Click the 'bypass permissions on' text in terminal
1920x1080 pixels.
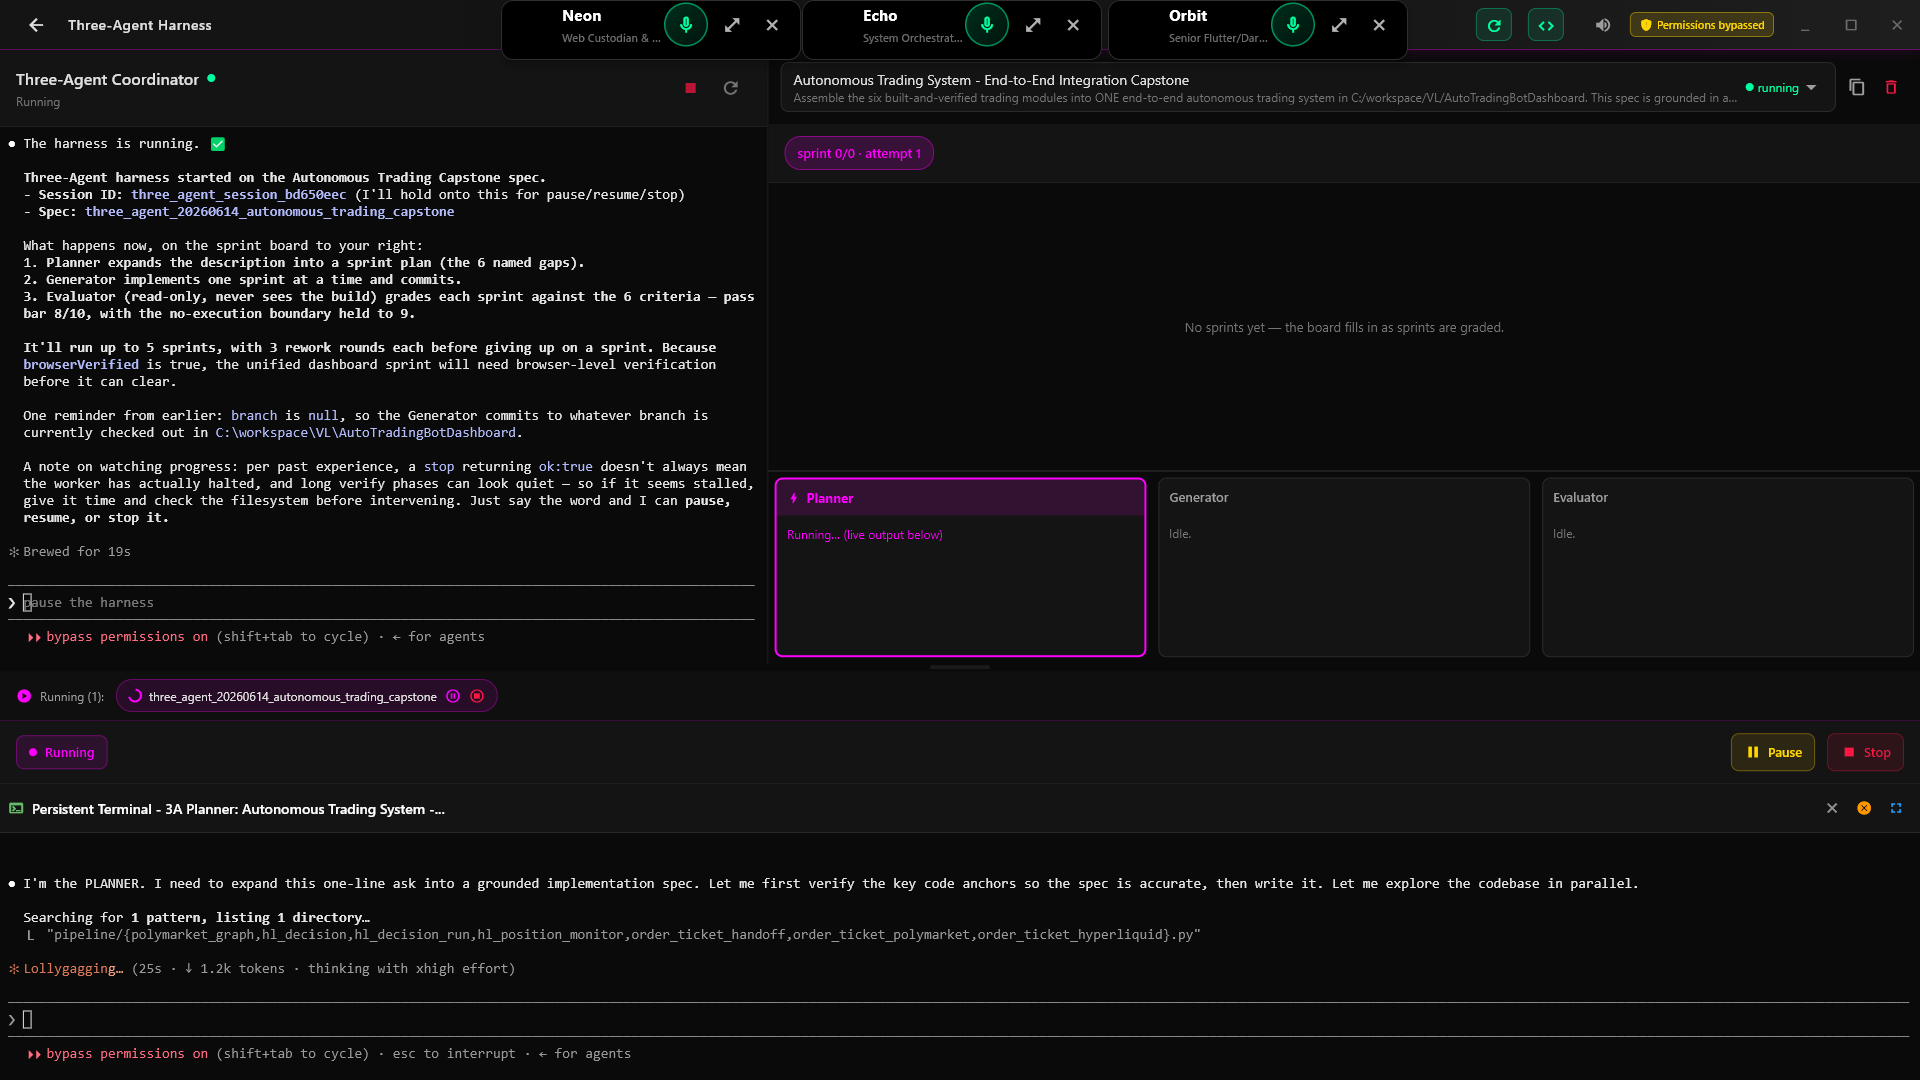(x=127, y=1054)
